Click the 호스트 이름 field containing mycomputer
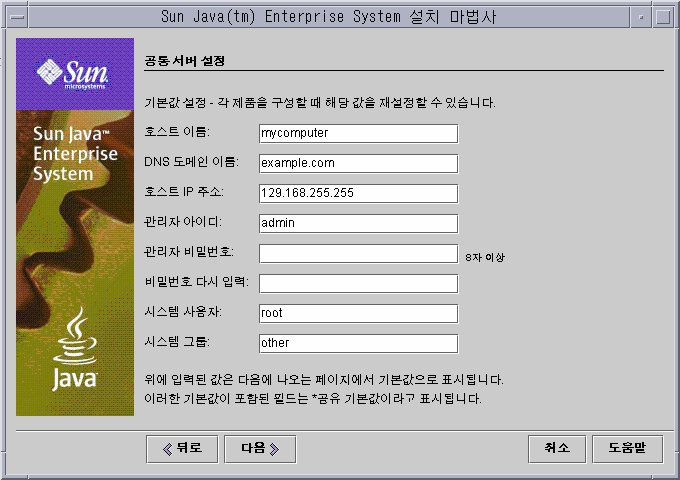Image resolution: width=680 pixels, height=480 pixels. click(x=358, y=134)
